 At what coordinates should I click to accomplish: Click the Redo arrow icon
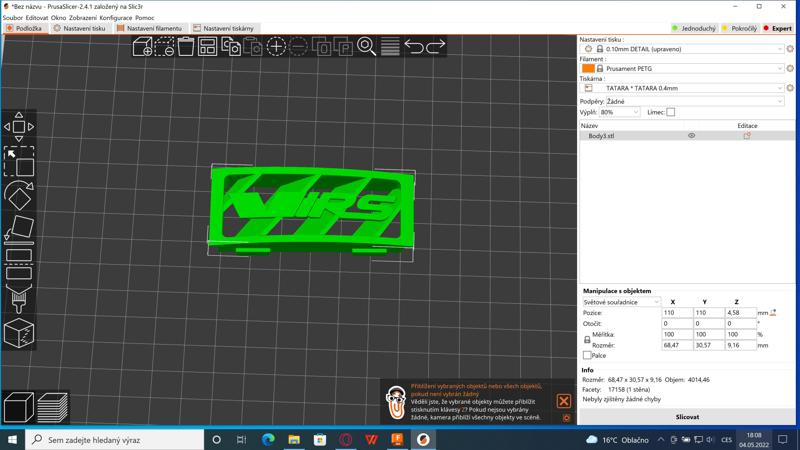[435, 46]
